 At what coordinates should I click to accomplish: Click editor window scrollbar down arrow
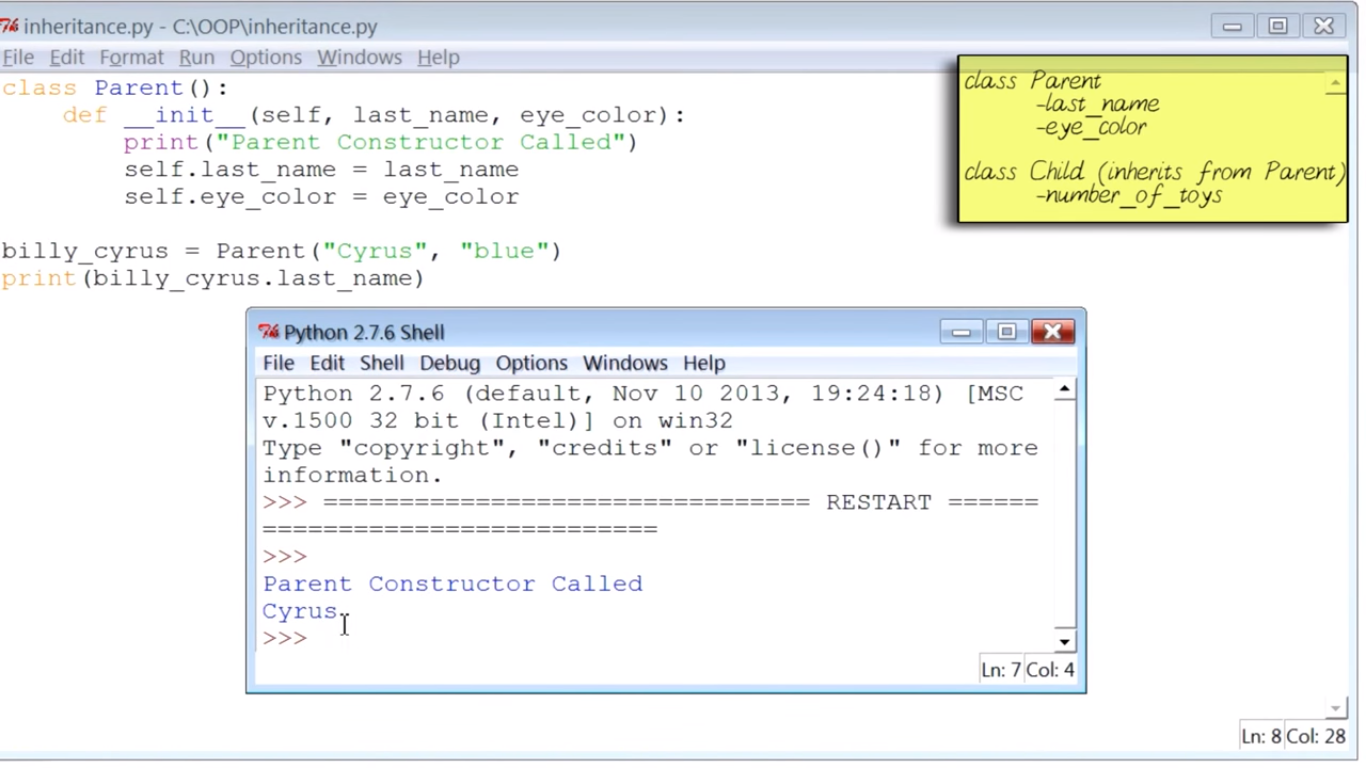click(1337, 709)
